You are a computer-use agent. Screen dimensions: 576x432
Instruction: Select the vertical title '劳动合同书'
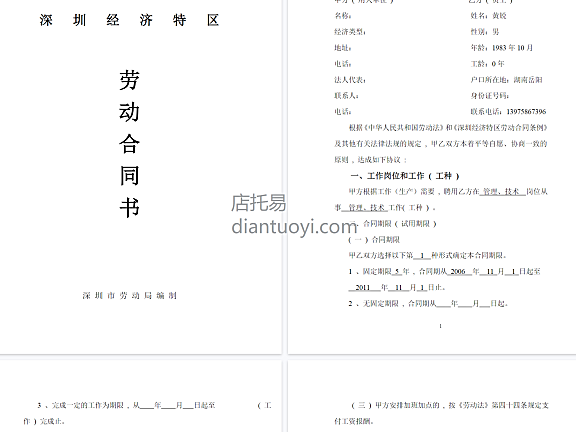click(129, 144)
